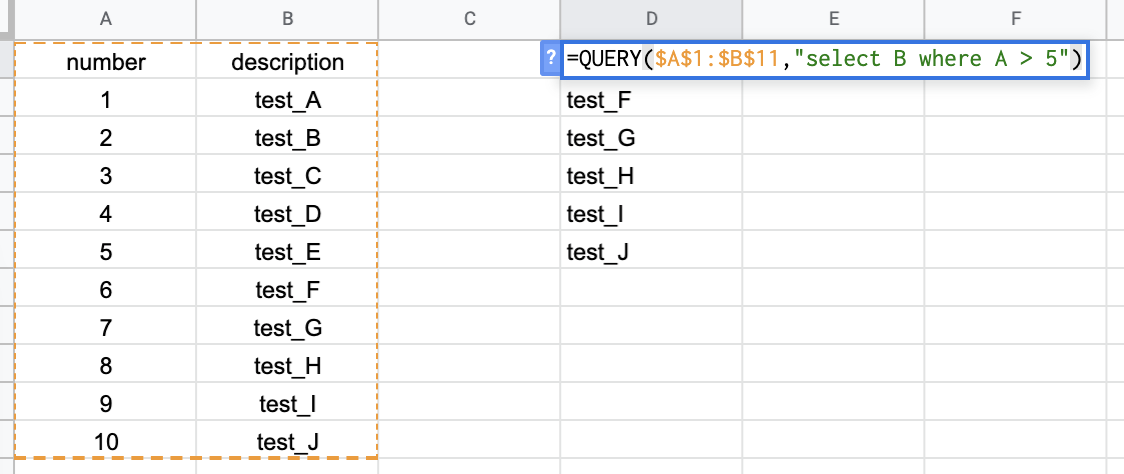The height and width of the screenshot is (474, 1124).
Task: Select test_G result in column D
Action: tap(652, 138)
